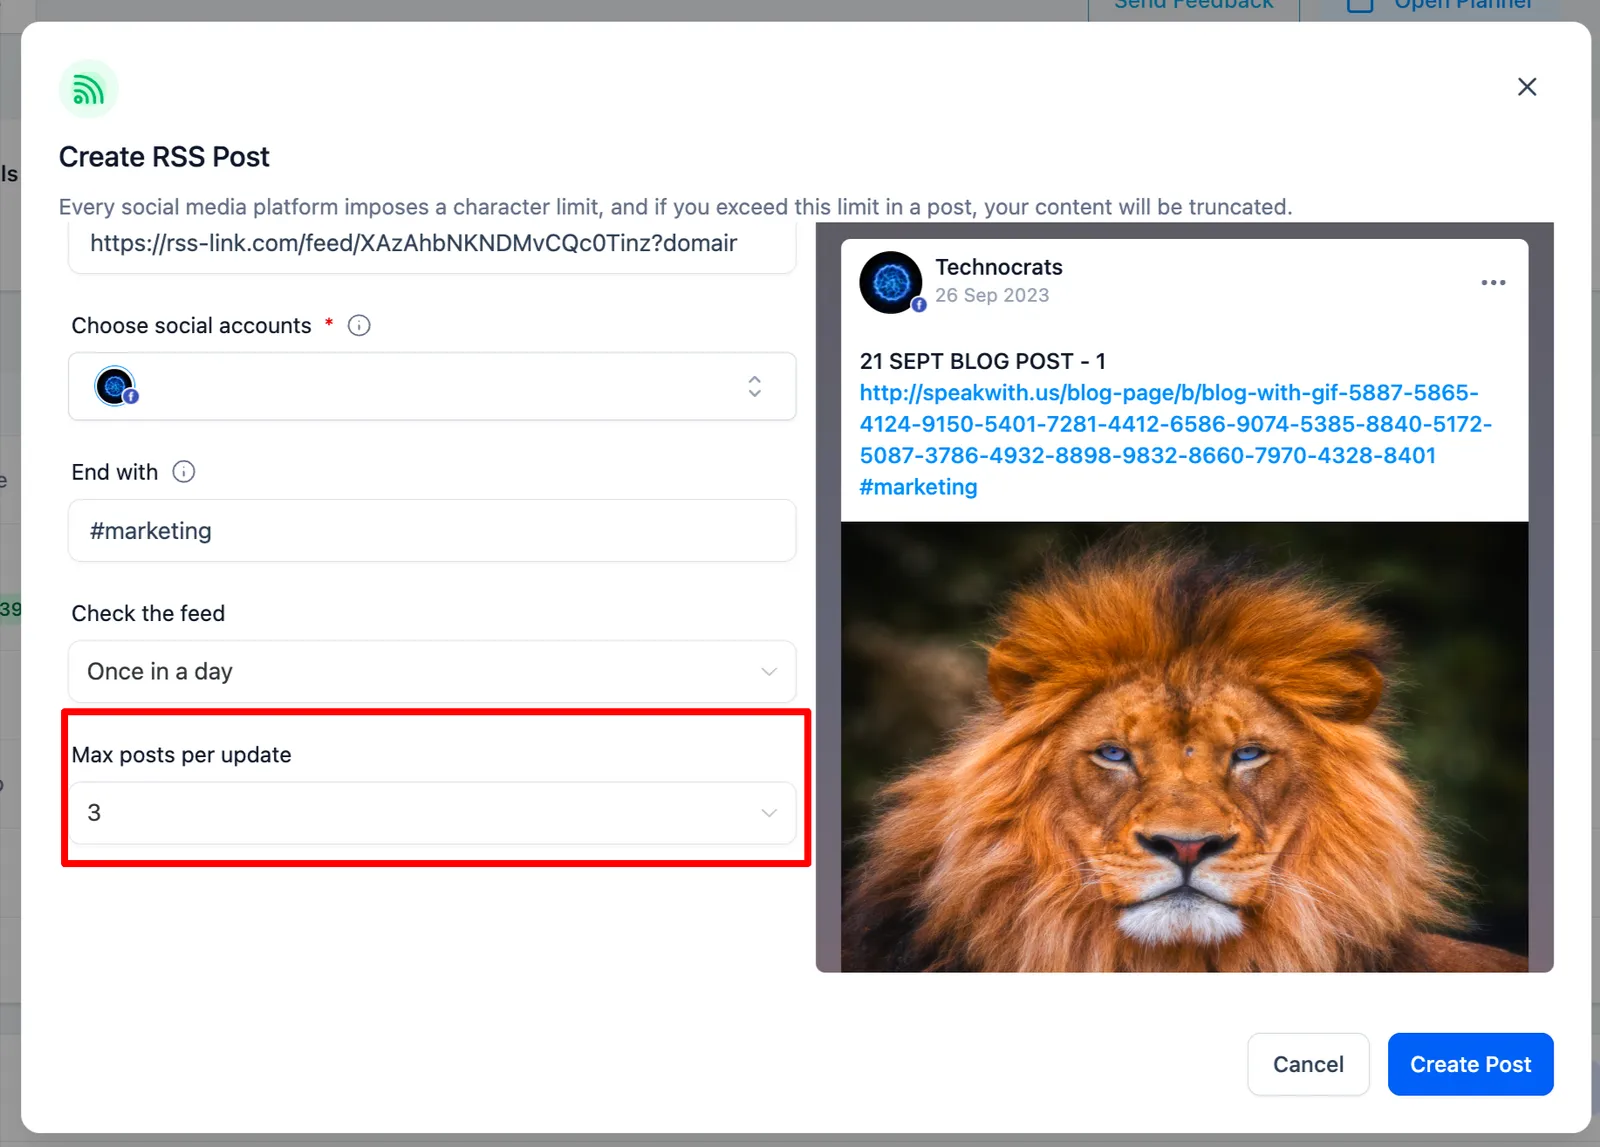
Task: Expand the social accounts selector arrows
Action: coord(755,386)
